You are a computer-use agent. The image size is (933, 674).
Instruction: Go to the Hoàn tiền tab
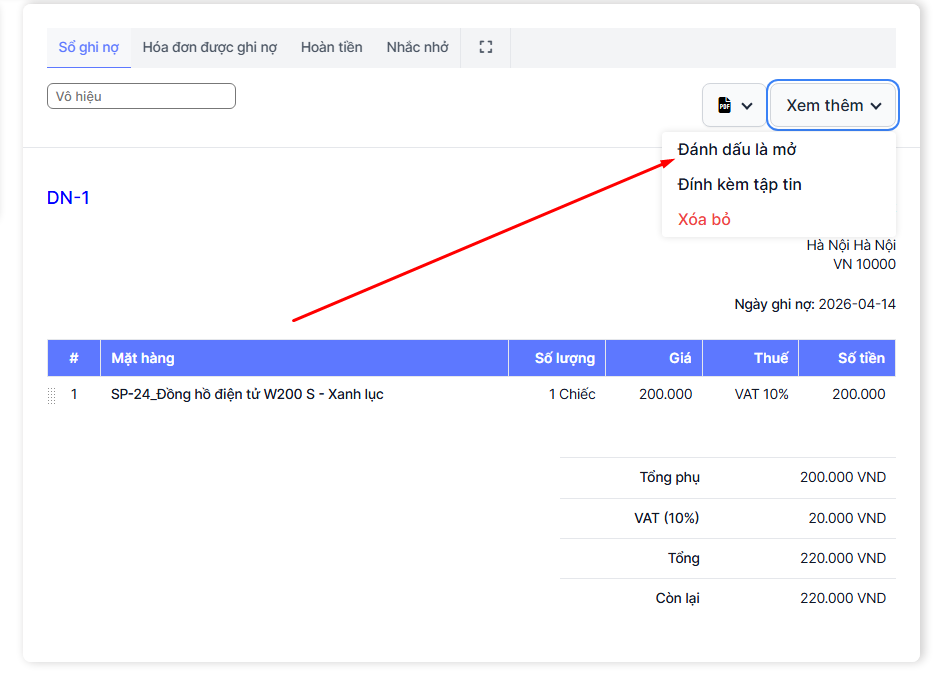pos(331,47)
